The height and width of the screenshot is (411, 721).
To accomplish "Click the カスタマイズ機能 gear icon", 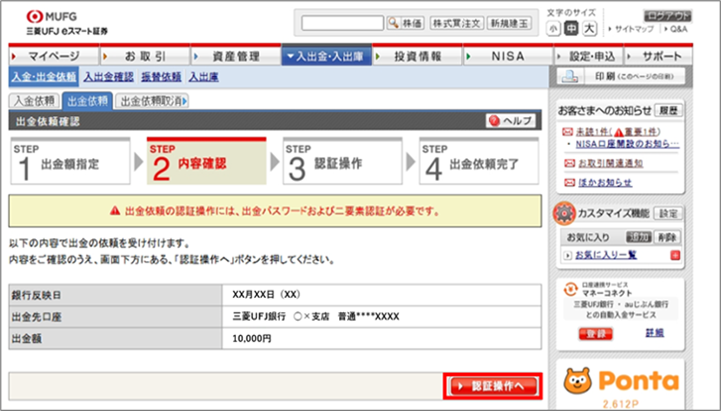I will (564, 213).
